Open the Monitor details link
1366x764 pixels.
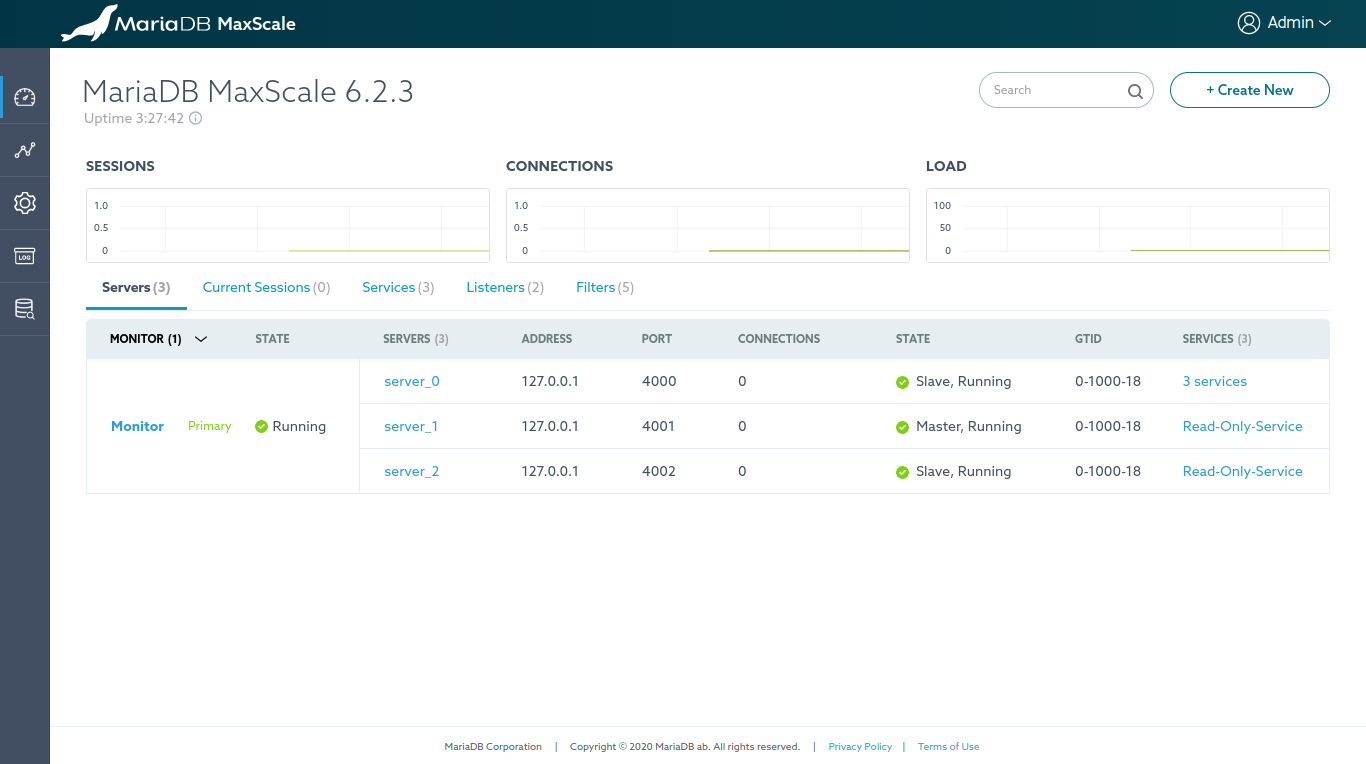tap(137, 426)
